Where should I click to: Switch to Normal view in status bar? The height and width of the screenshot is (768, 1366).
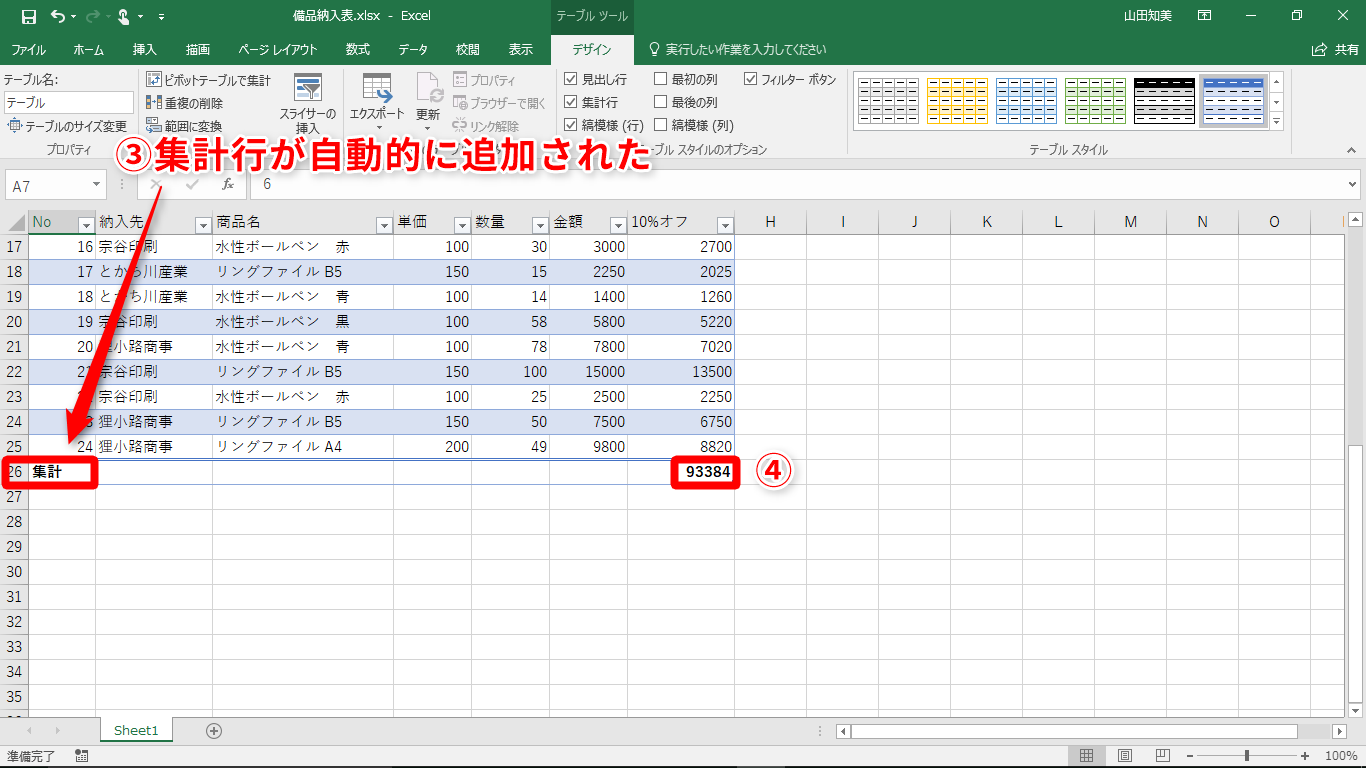tap(1087, 756)
